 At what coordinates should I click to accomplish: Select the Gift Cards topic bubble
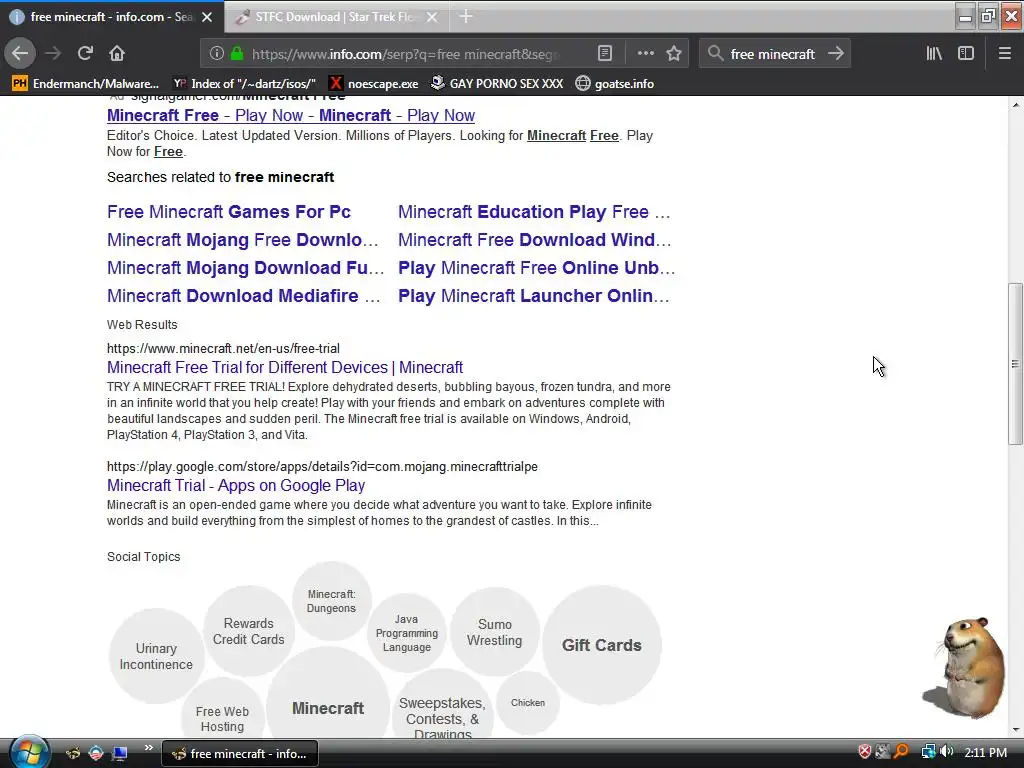tap(601, 645)
